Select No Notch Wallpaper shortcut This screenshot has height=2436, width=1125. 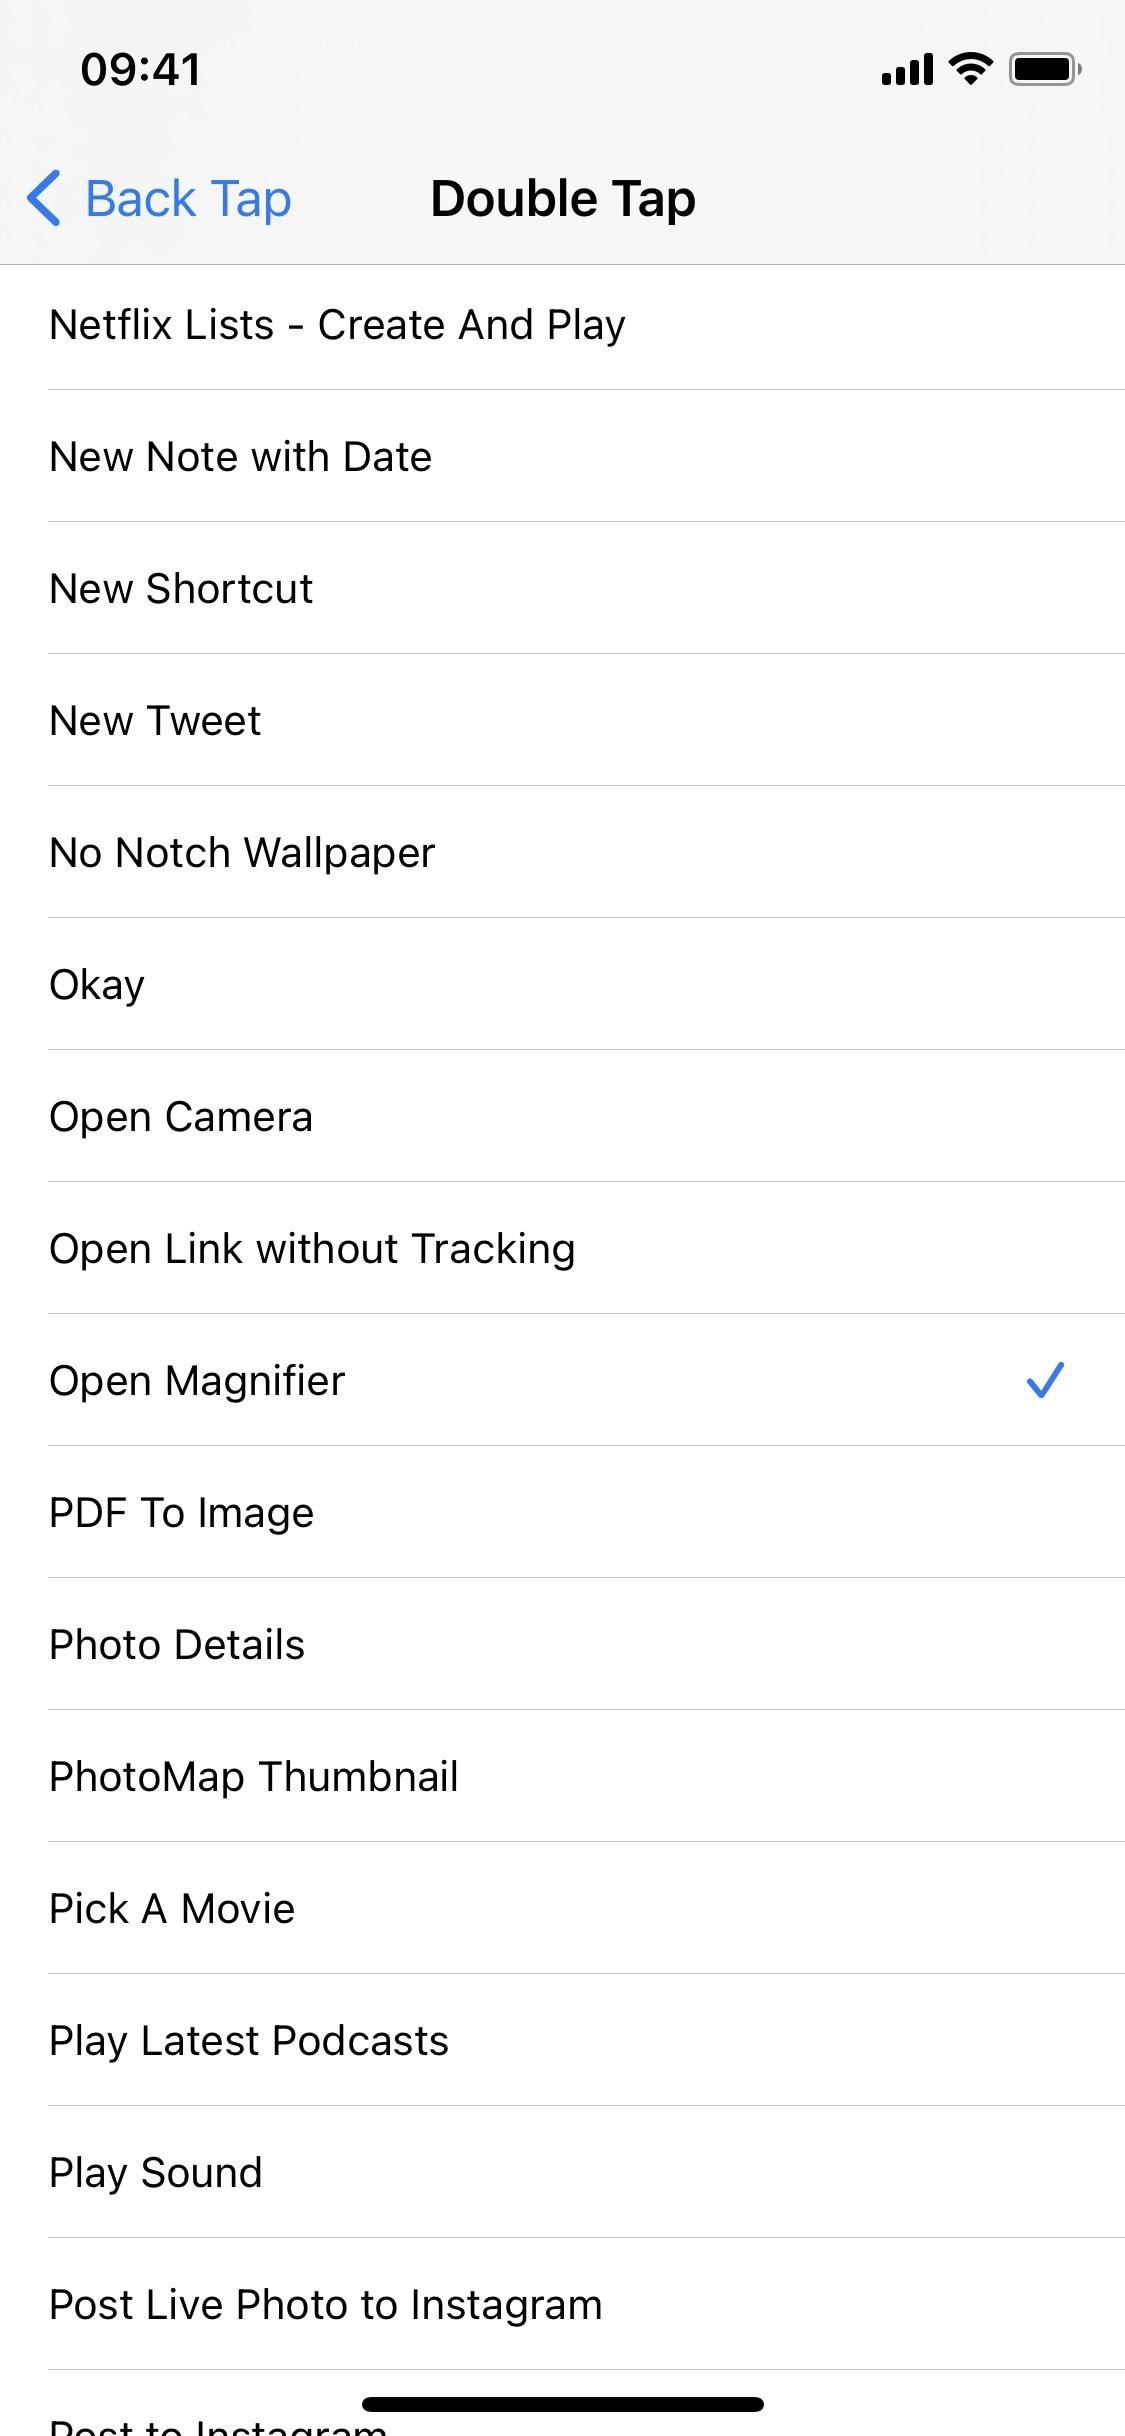pyautogui.click(x=562, y=852)
